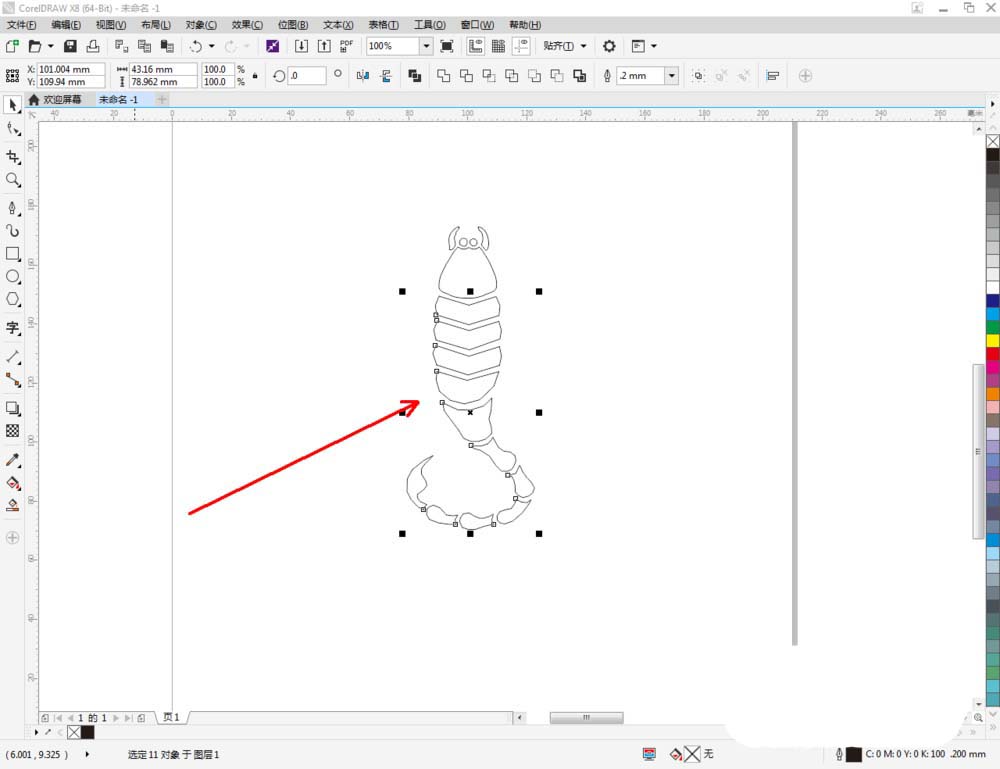Select the Text tool
The height and width of the screenshot is (769, 1000).
tap(12, 328)
